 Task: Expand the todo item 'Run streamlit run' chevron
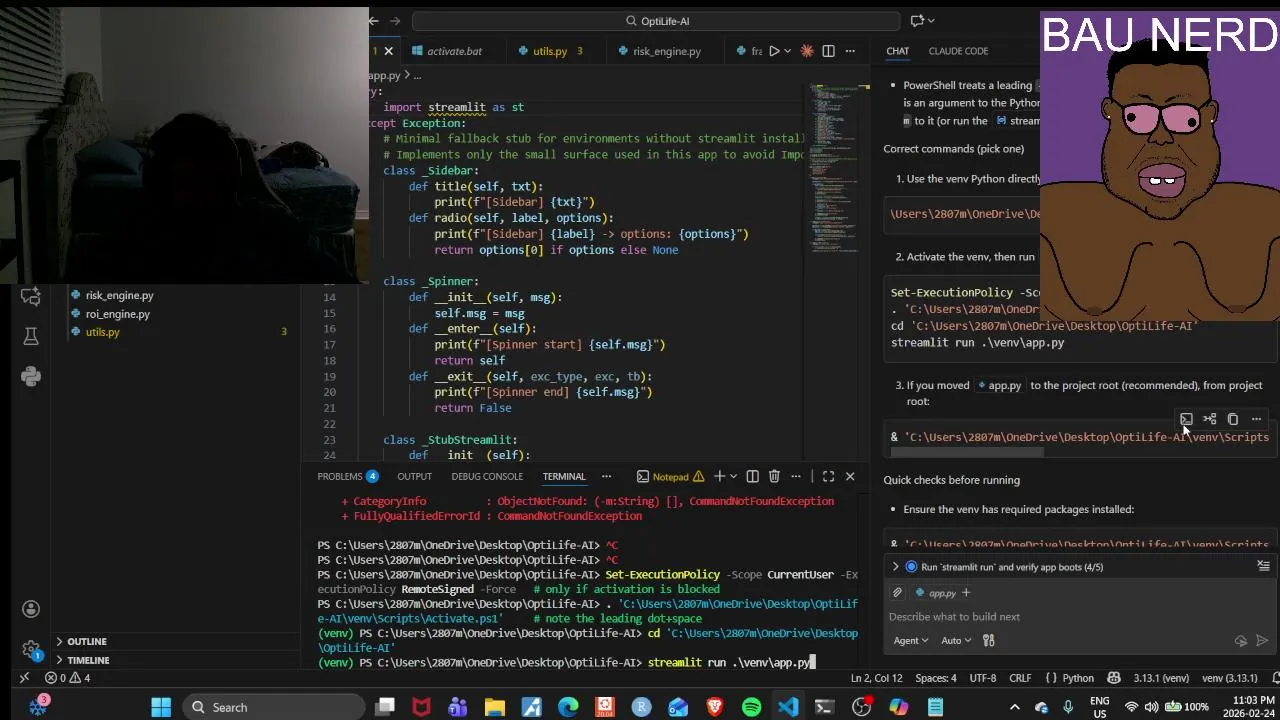(896, 567)
